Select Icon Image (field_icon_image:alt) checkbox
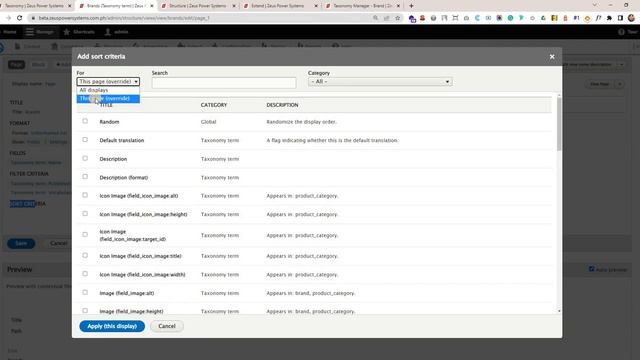 (x=85, y=195)
